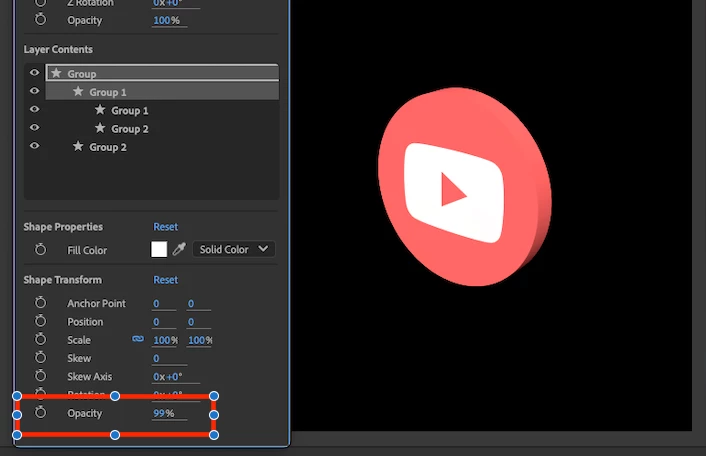Click the second Position value field
This screenshot has height=456, width=706.
point(199,322)
